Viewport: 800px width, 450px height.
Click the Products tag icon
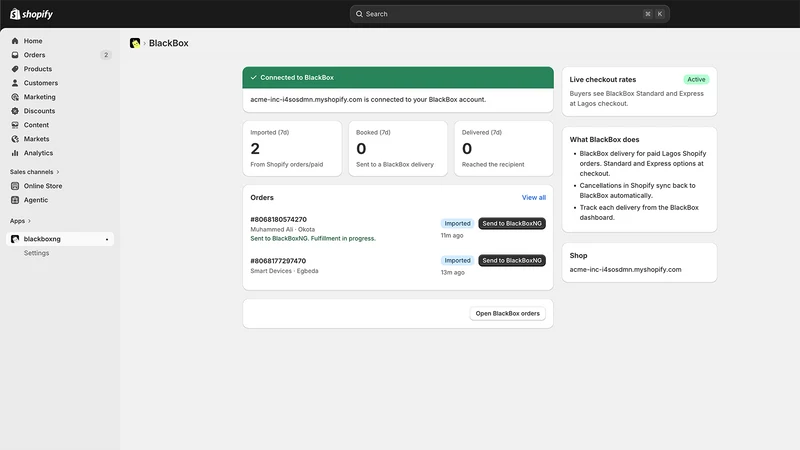(15, 69)
